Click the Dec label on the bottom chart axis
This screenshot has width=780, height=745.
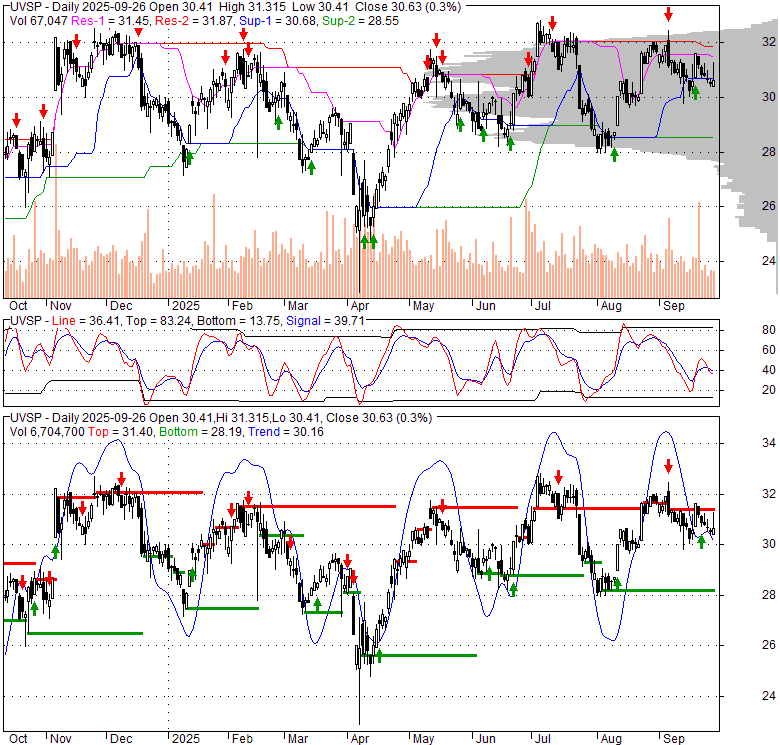pyautogui.click(x=121, y=739)
